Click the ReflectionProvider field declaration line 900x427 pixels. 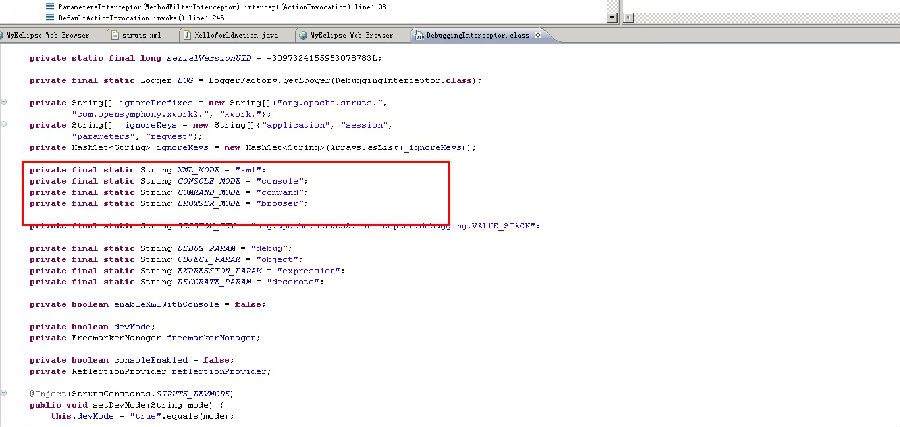pyautogui.click(x=150, y=371)
